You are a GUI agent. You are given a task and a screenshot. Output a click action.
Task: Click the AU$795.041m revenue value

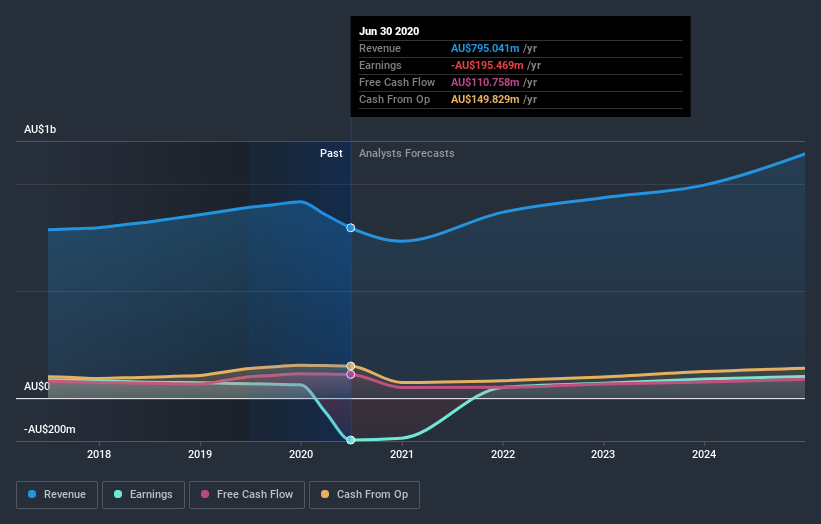pos(485,48)
